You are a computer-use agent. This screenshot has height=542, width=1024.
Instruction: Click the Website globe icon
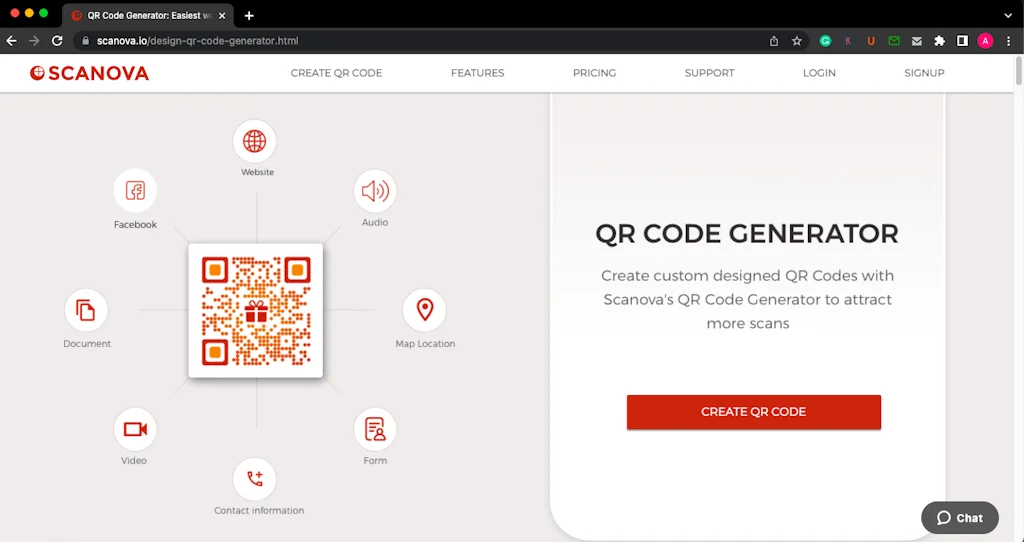255,141
